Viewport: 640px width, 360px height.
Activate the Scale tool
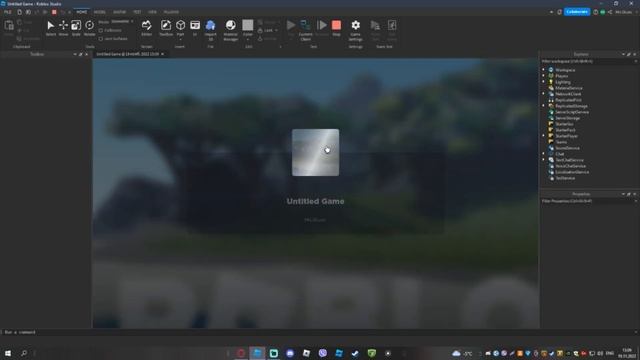coord(76,28)
